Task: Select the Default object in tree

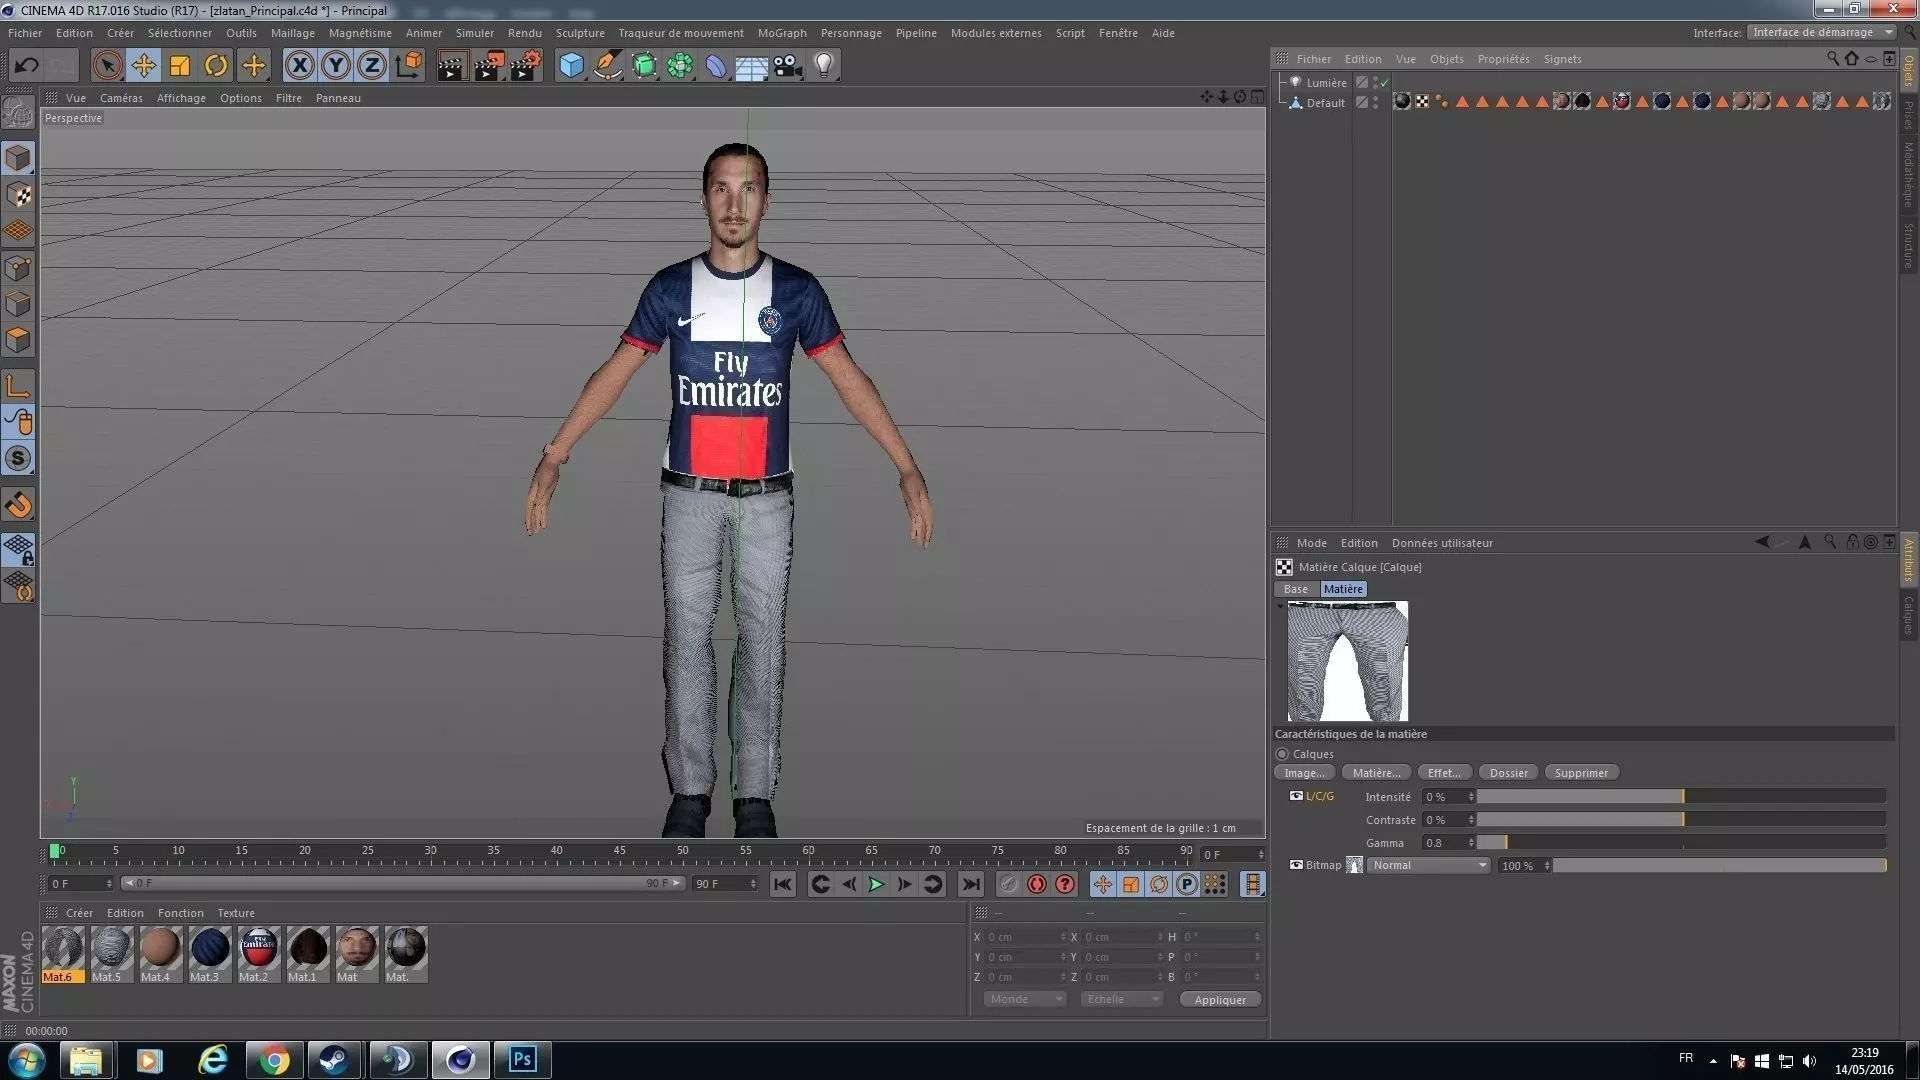Action: pos(1325,103)
